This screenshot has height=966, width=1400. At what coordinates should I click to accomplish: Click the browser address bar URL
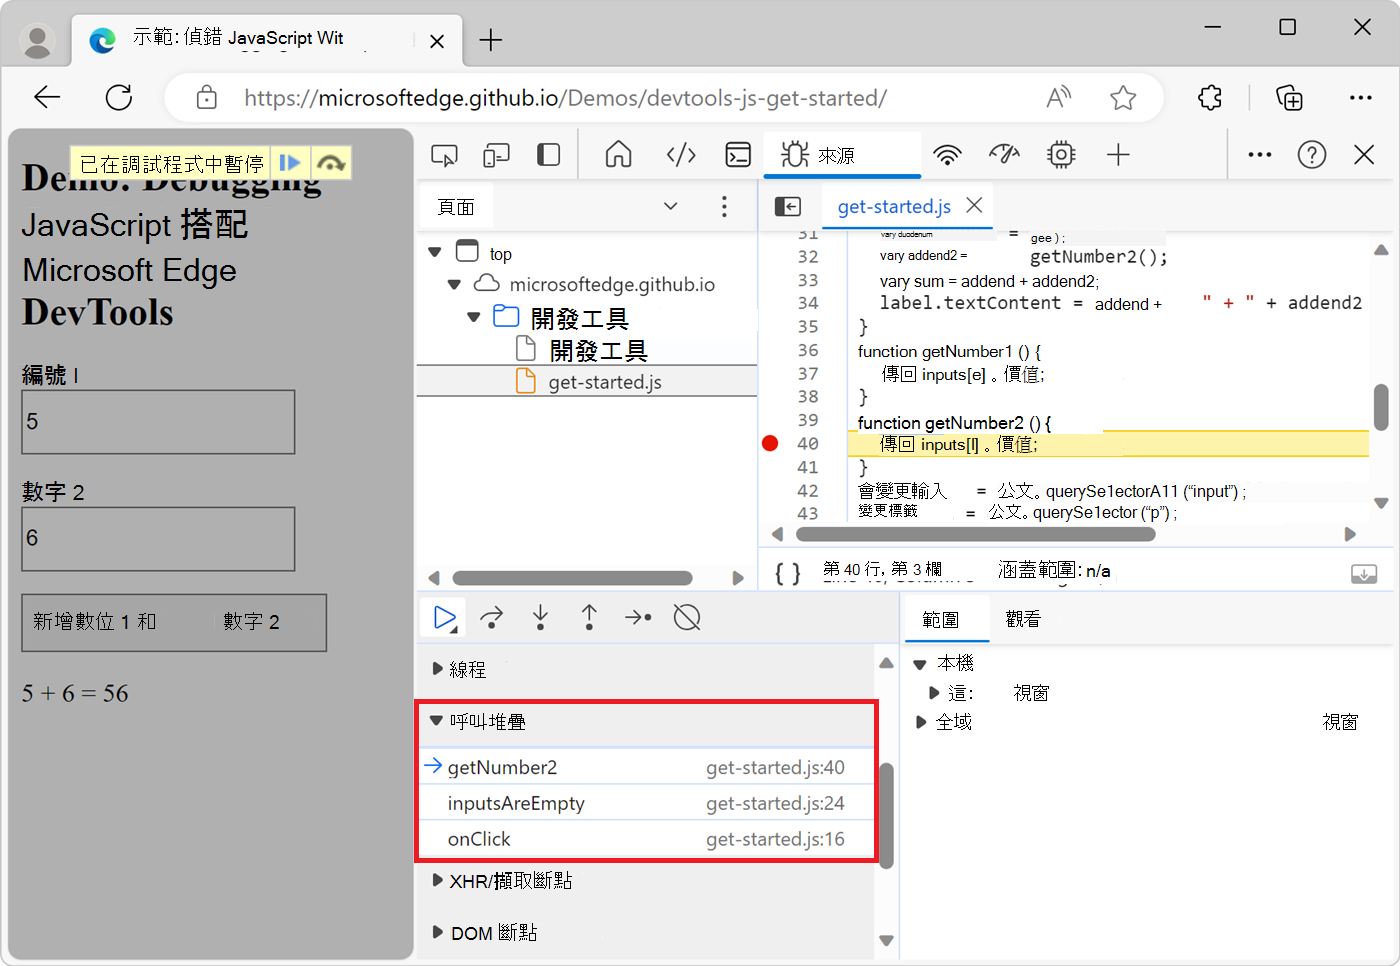coord(566,98)
